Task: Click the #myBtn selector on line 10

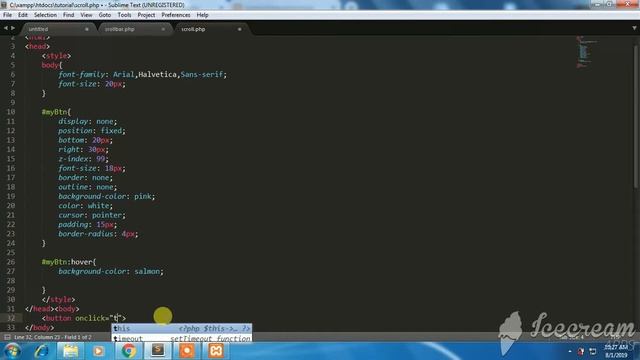Action: (56, 112)
